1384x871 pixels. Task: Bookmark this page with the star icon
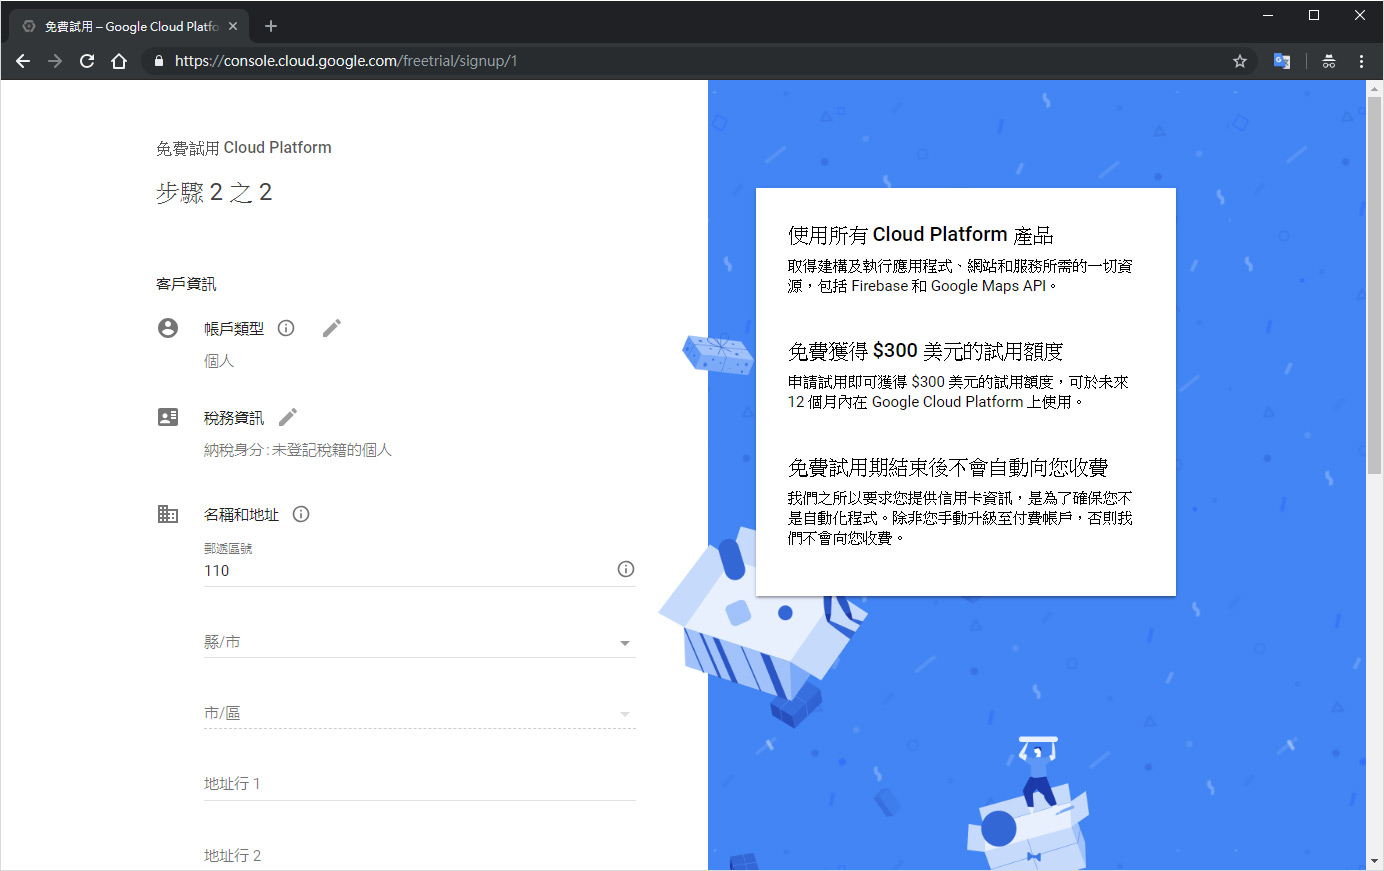click(x=1240, y=61)
